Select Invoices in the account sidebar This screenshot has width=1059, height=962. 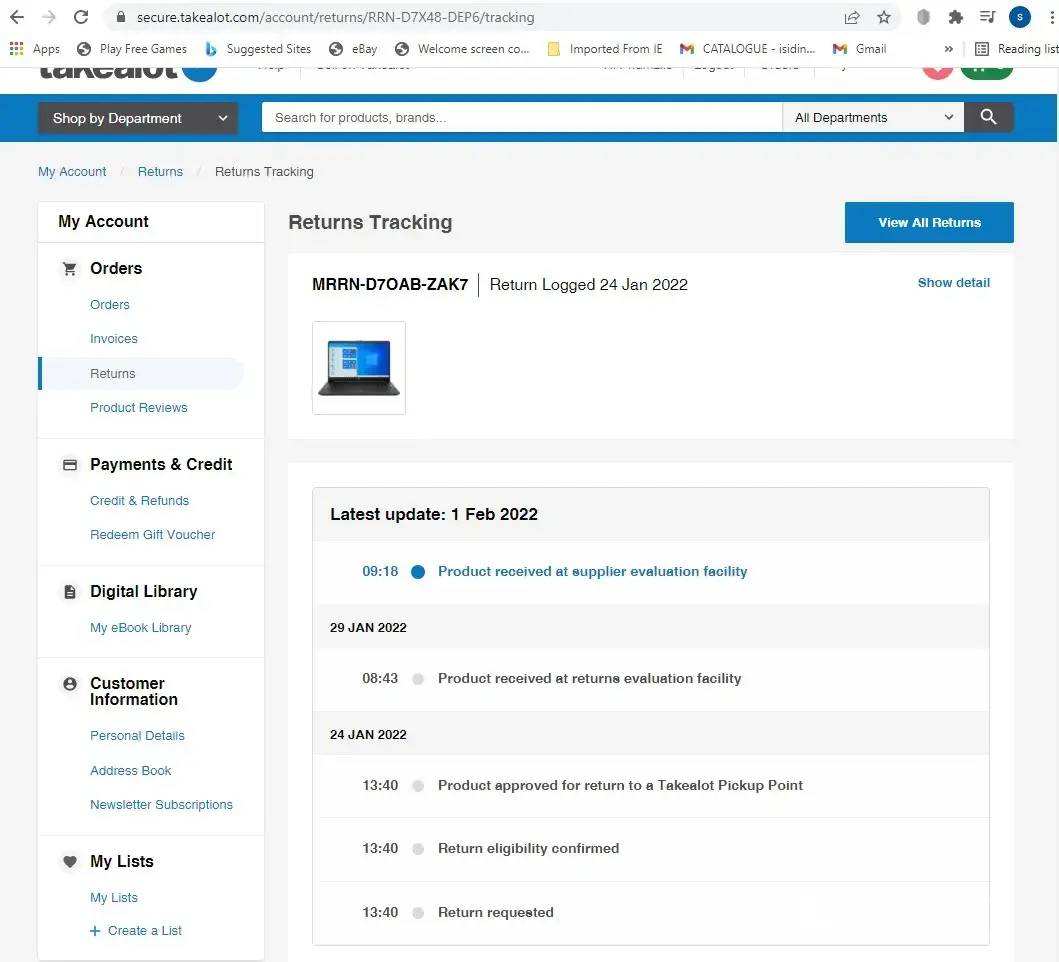pyautogui.click(x=114, y=339)
